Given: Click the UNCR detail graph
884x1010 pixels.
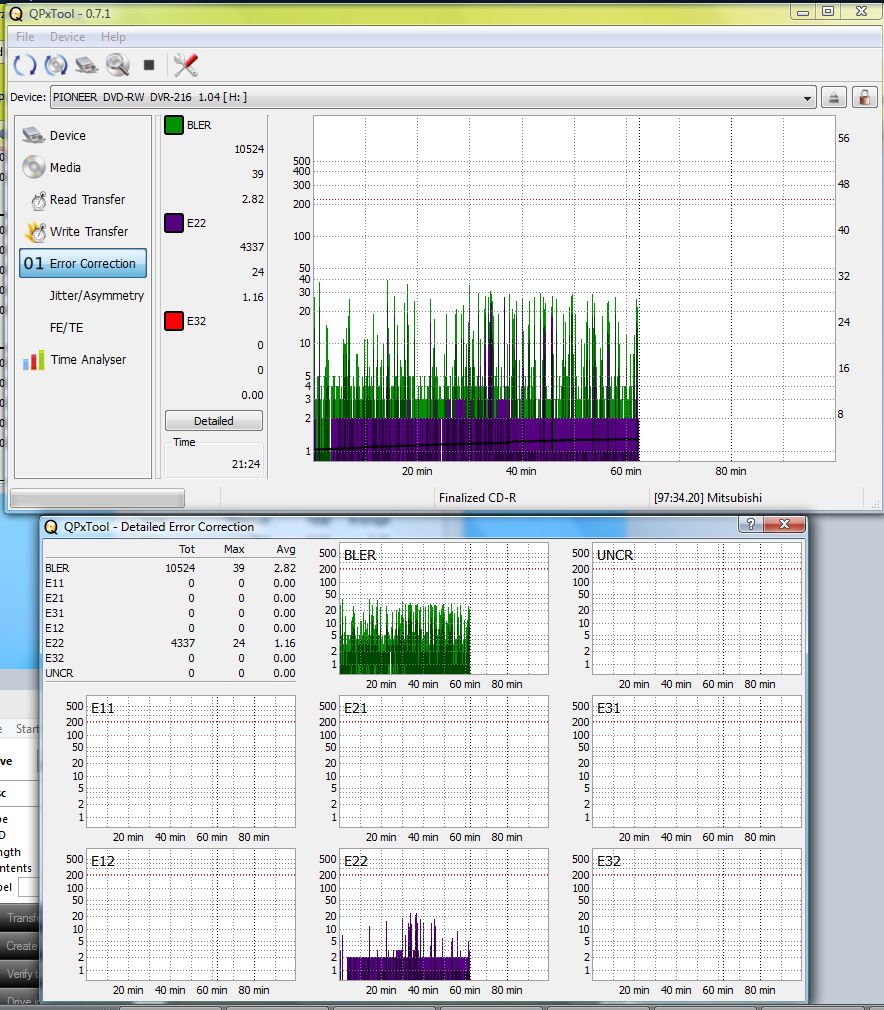Looking at the screenshot, I should click(x=697, y=608).
